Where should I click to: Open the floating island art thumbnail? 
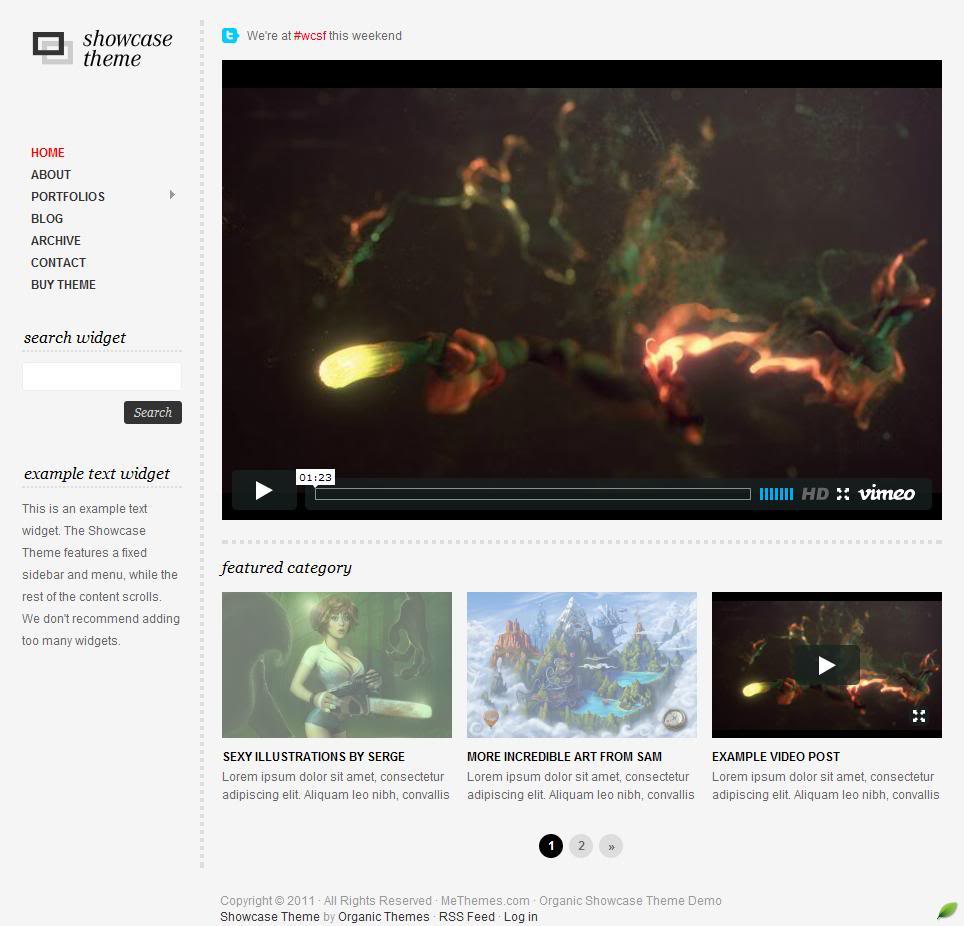[582, 665]
